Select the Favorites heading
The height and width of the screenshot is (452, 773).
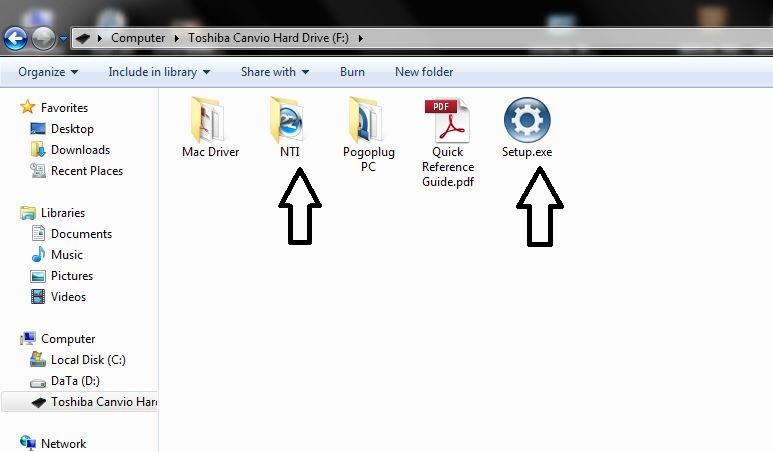(65, 107)
